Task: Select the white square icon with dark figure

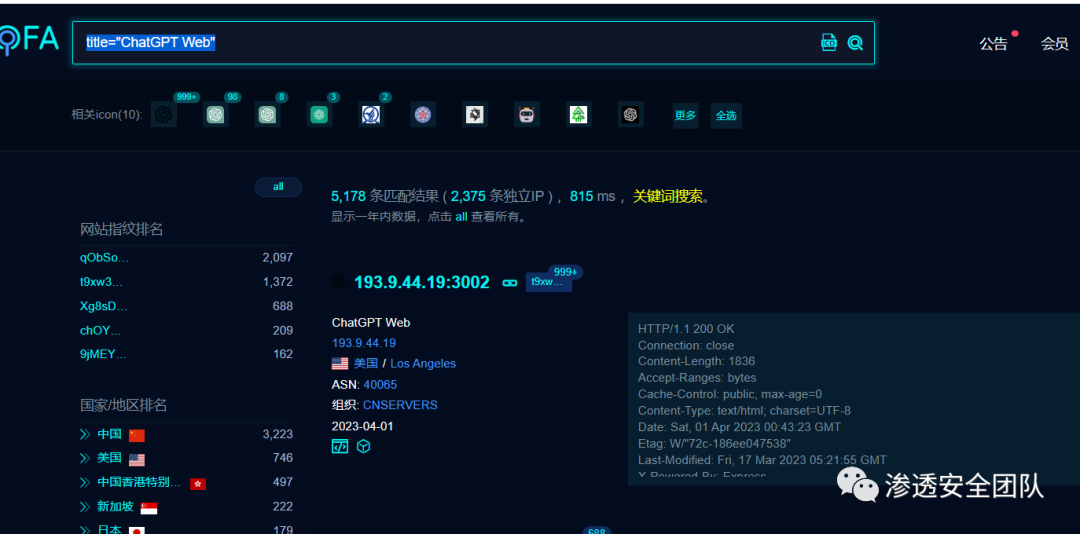Action: 475,114
